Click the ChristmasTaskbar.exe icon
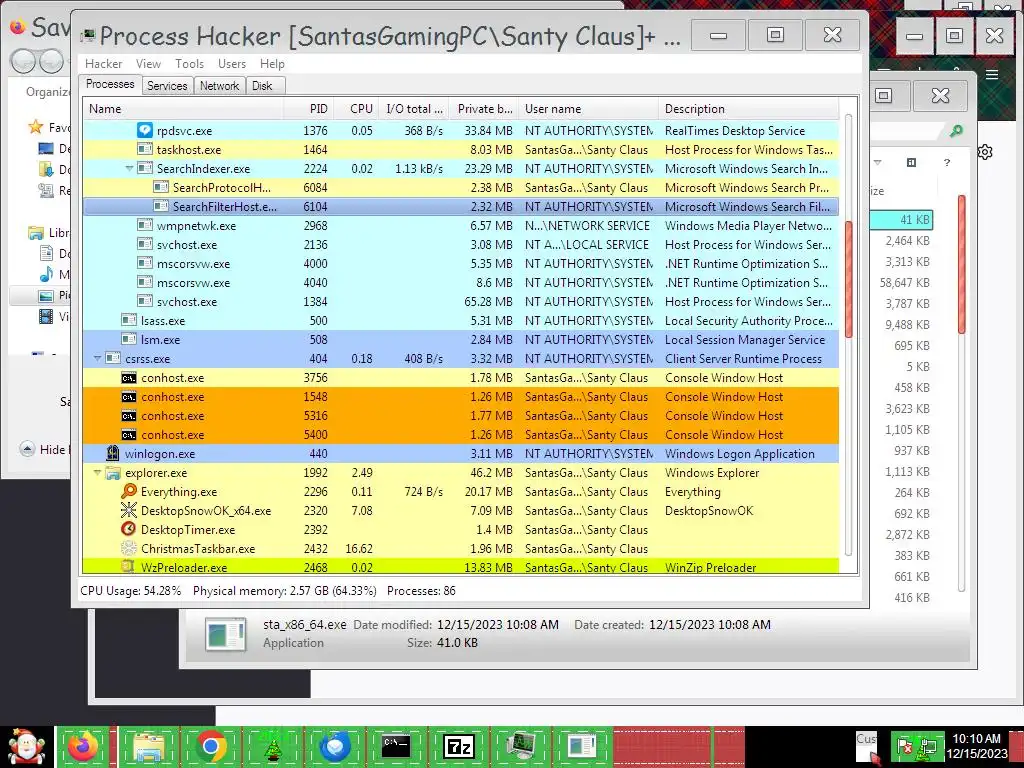Viewport: 1024px width, 768px height. (x=129, y=549)
